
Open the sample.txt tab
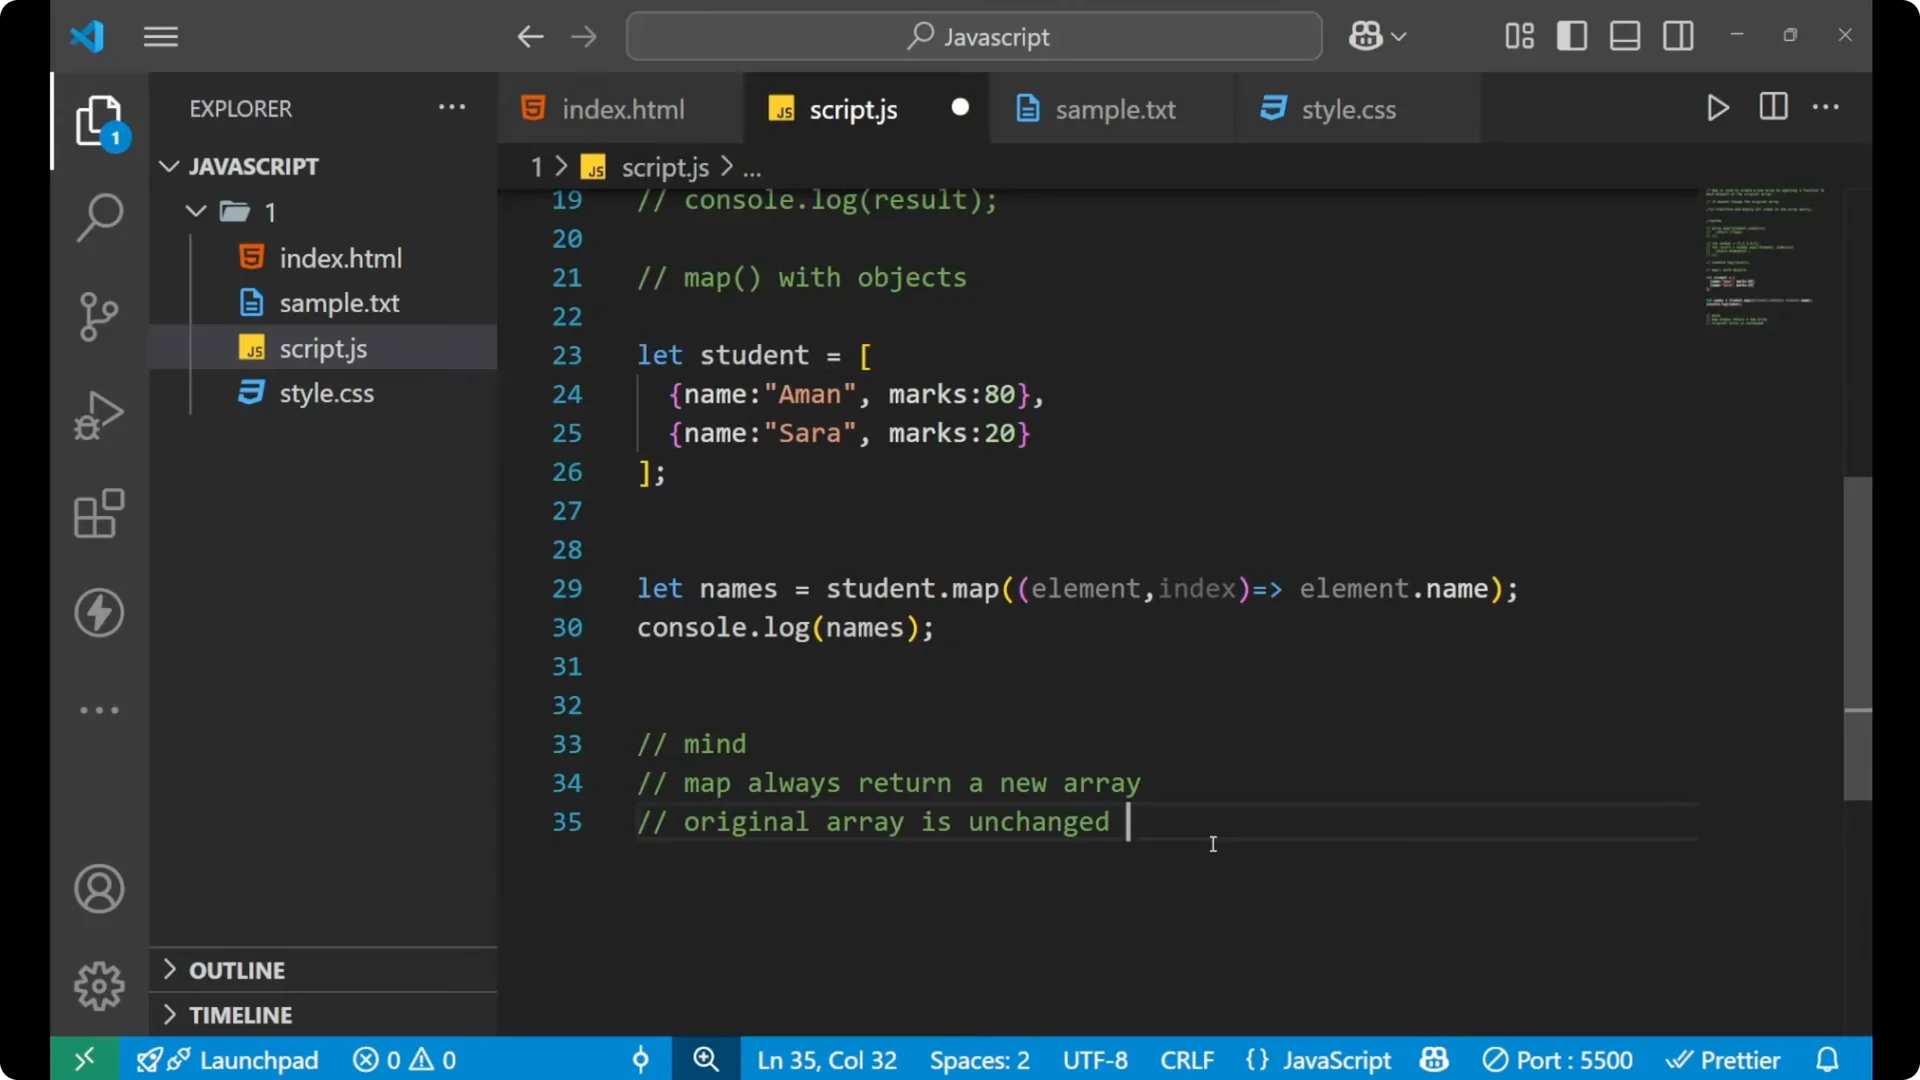1117,108
